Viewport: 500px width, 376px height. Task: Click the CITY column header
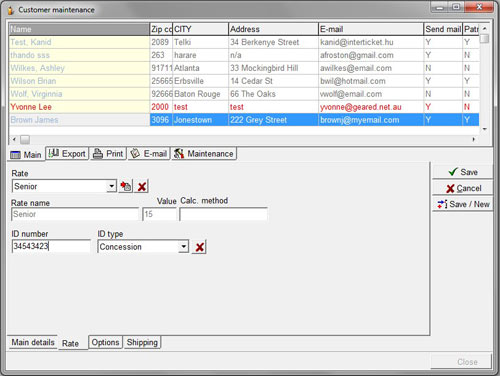click(201, 29)
